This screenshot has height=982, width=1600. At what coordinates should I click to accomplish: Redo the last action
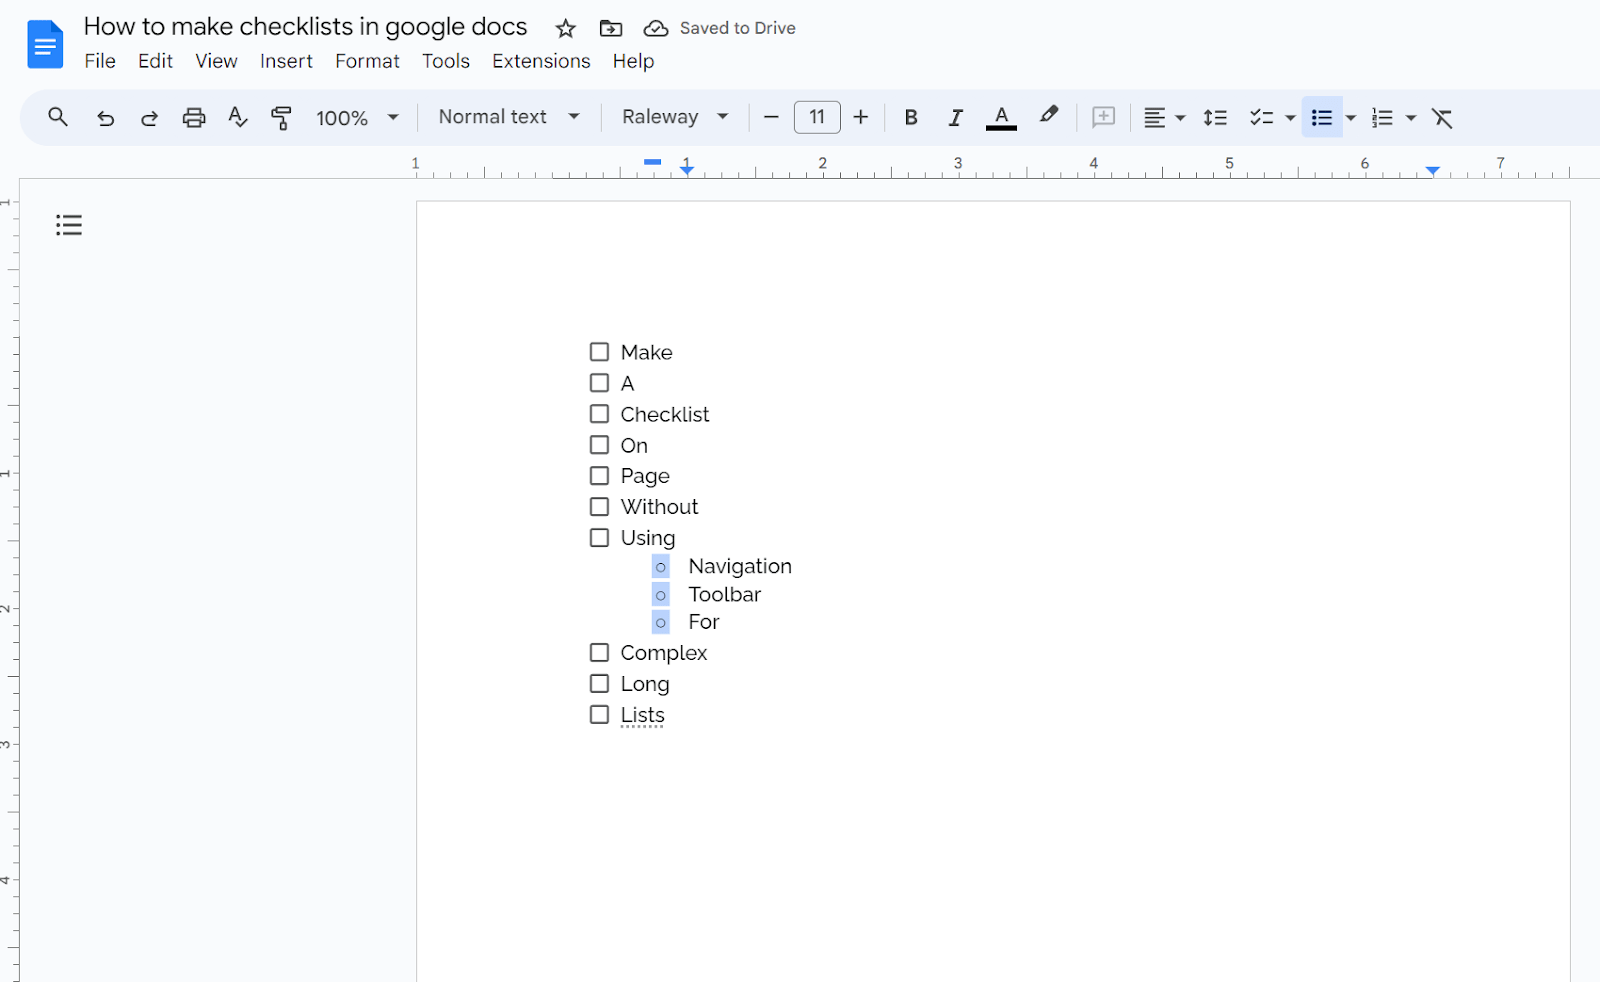pos(149,117)
